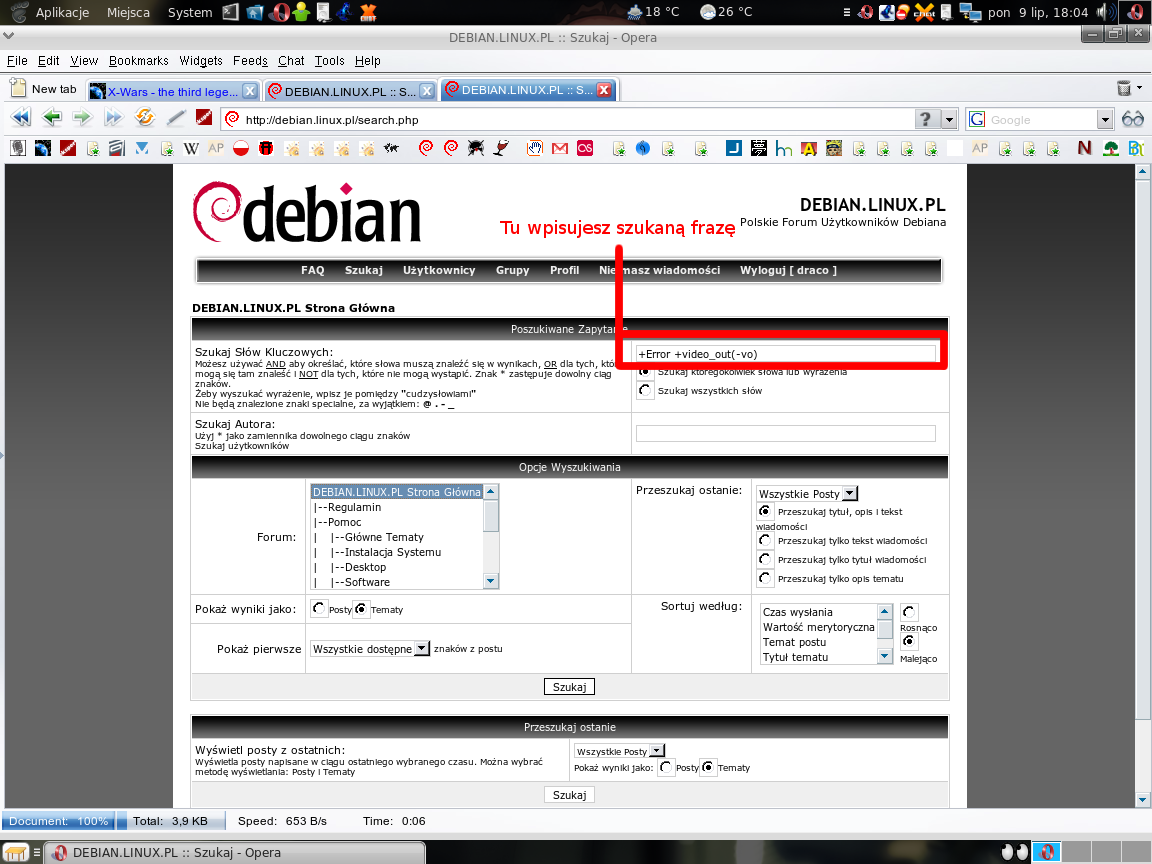Open the Feeds menu

(251, 61)
